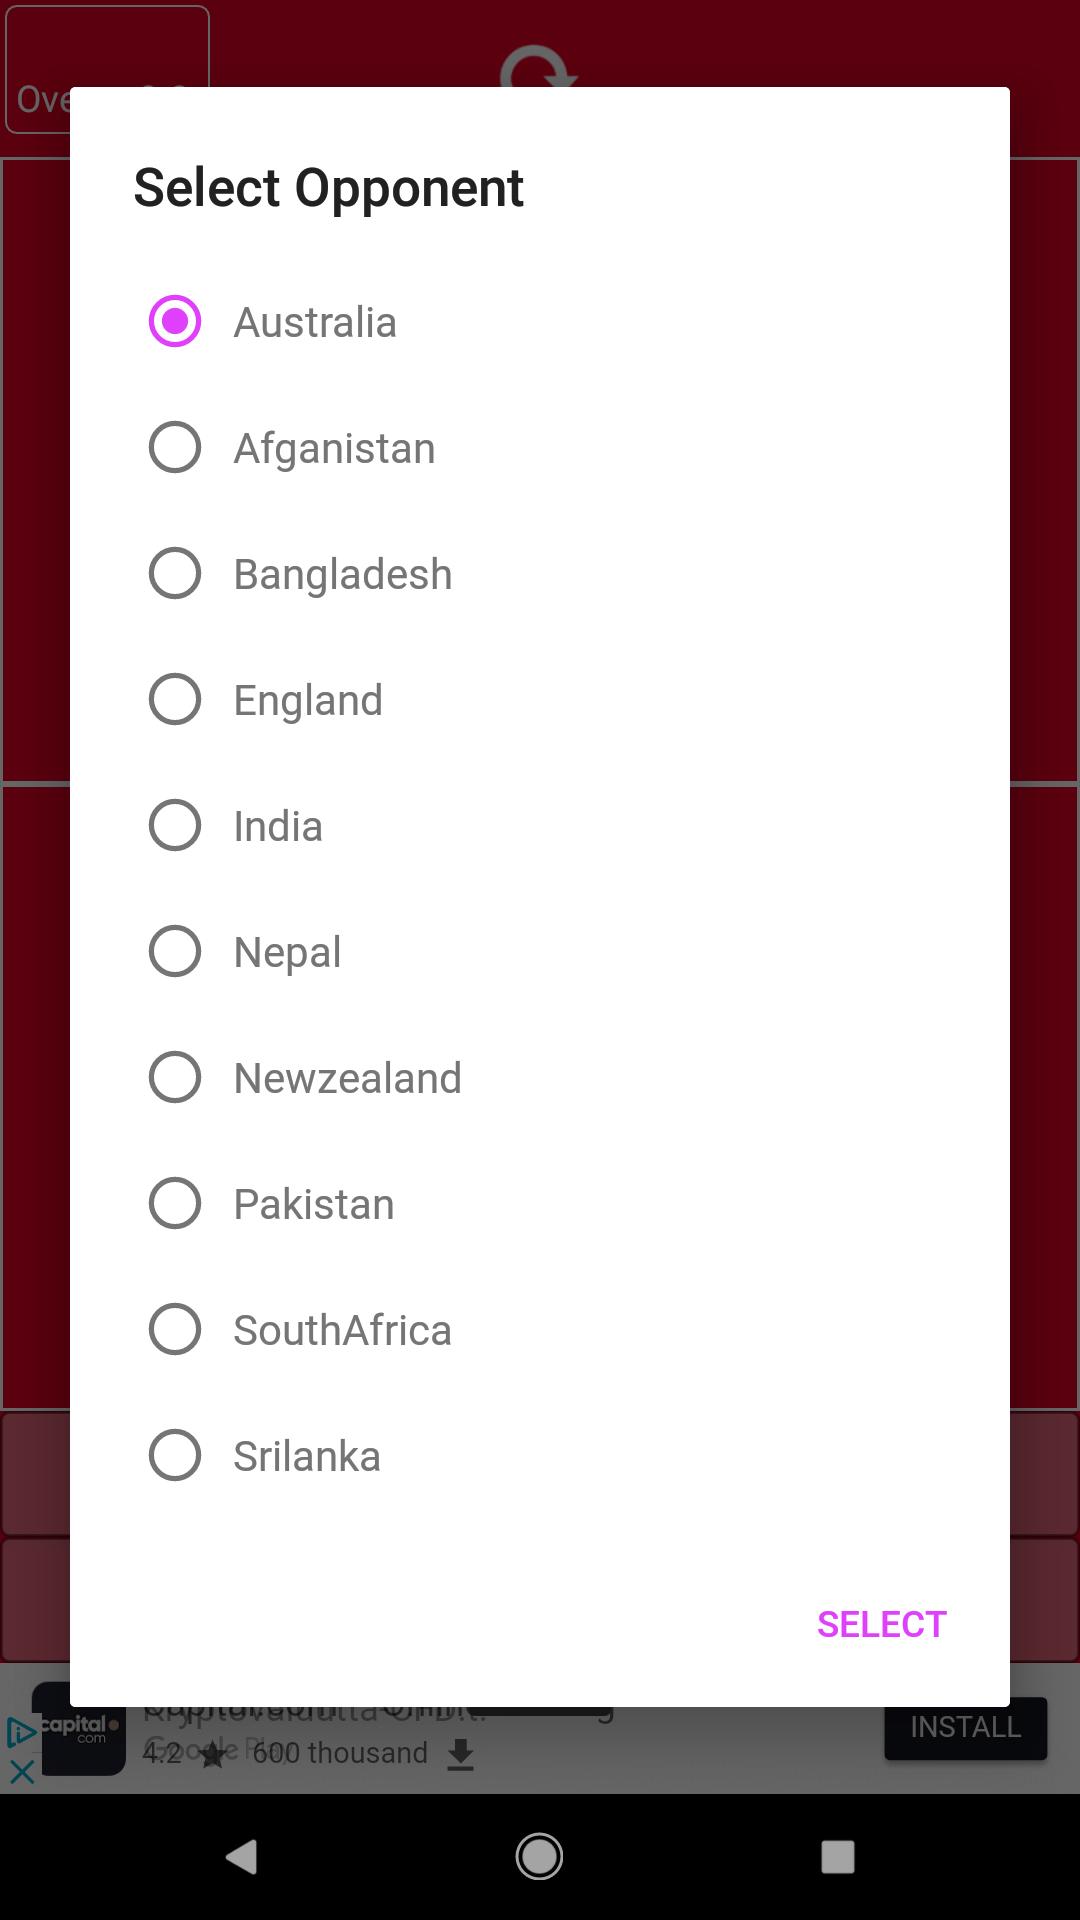Tap the download icon in ad banner
The image size is (1080, 1920).
tap(460, 1755)
